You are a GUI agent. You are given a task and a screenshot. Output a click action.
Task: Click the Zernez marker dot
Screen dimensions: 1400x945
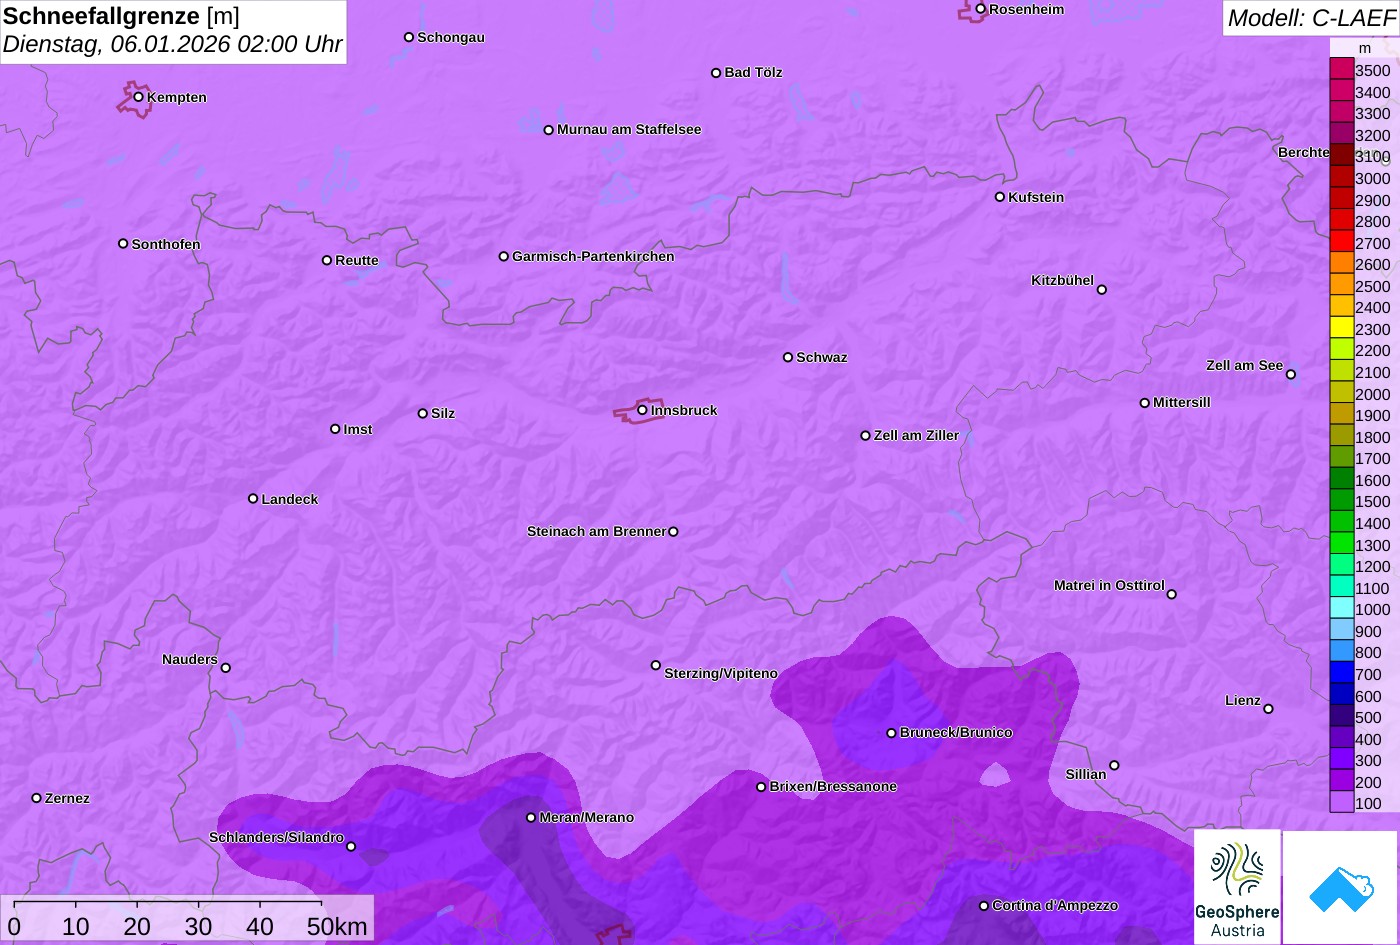pos(37,798)
